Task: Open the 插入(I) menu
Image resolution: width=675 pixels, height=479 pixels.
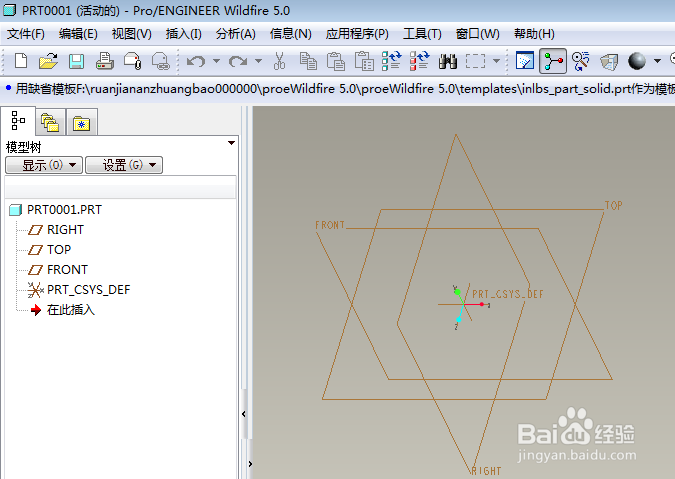Action: 183,34
